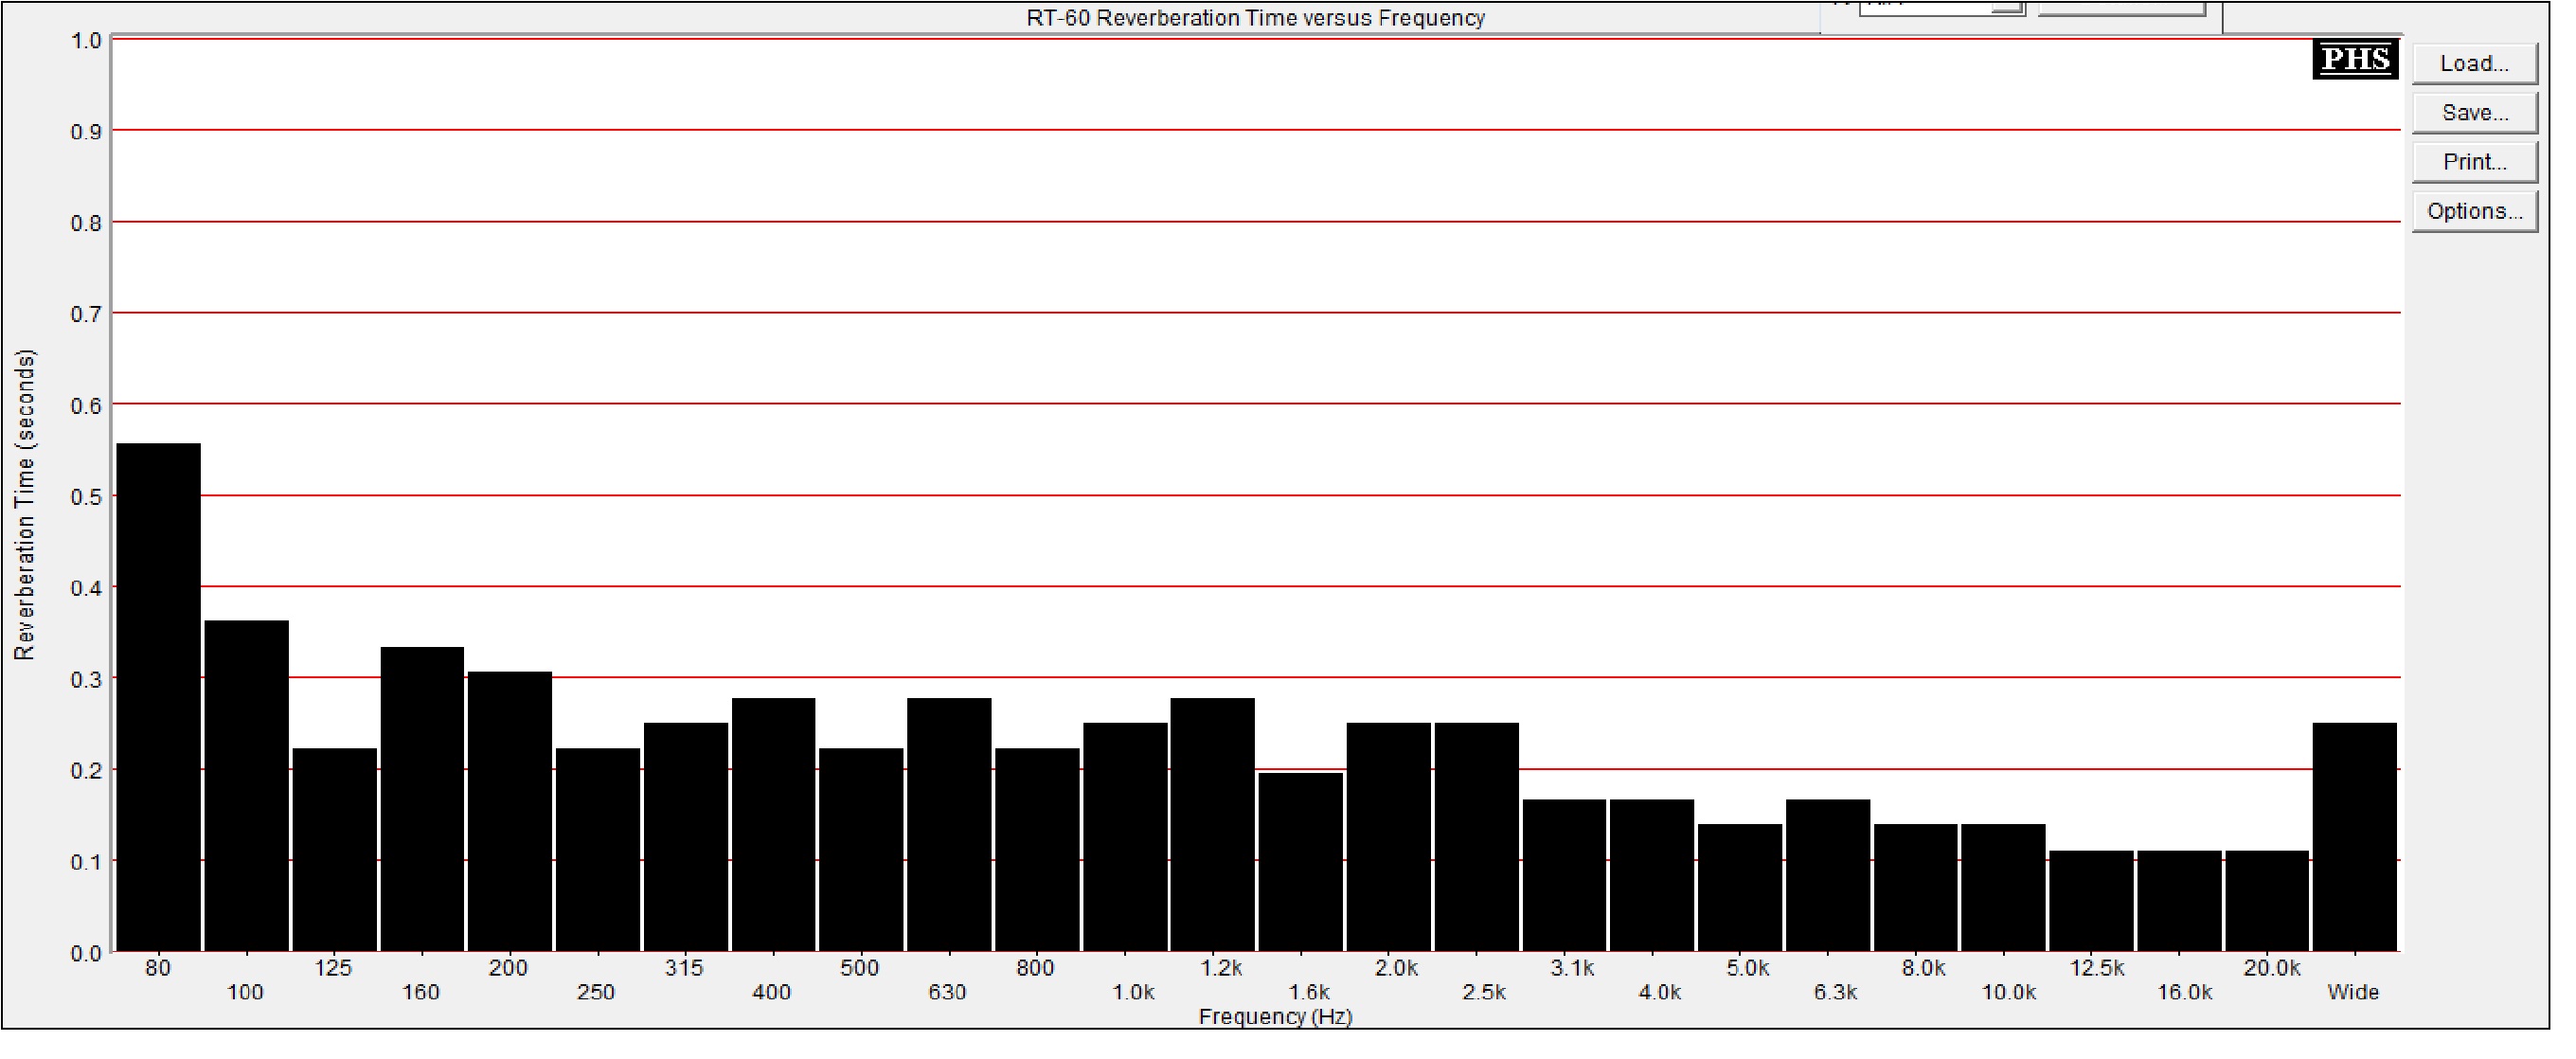The image size is (2576, 1059).
Task: Click the 80 Hz reverberation bar
Action: coord(158,697)
